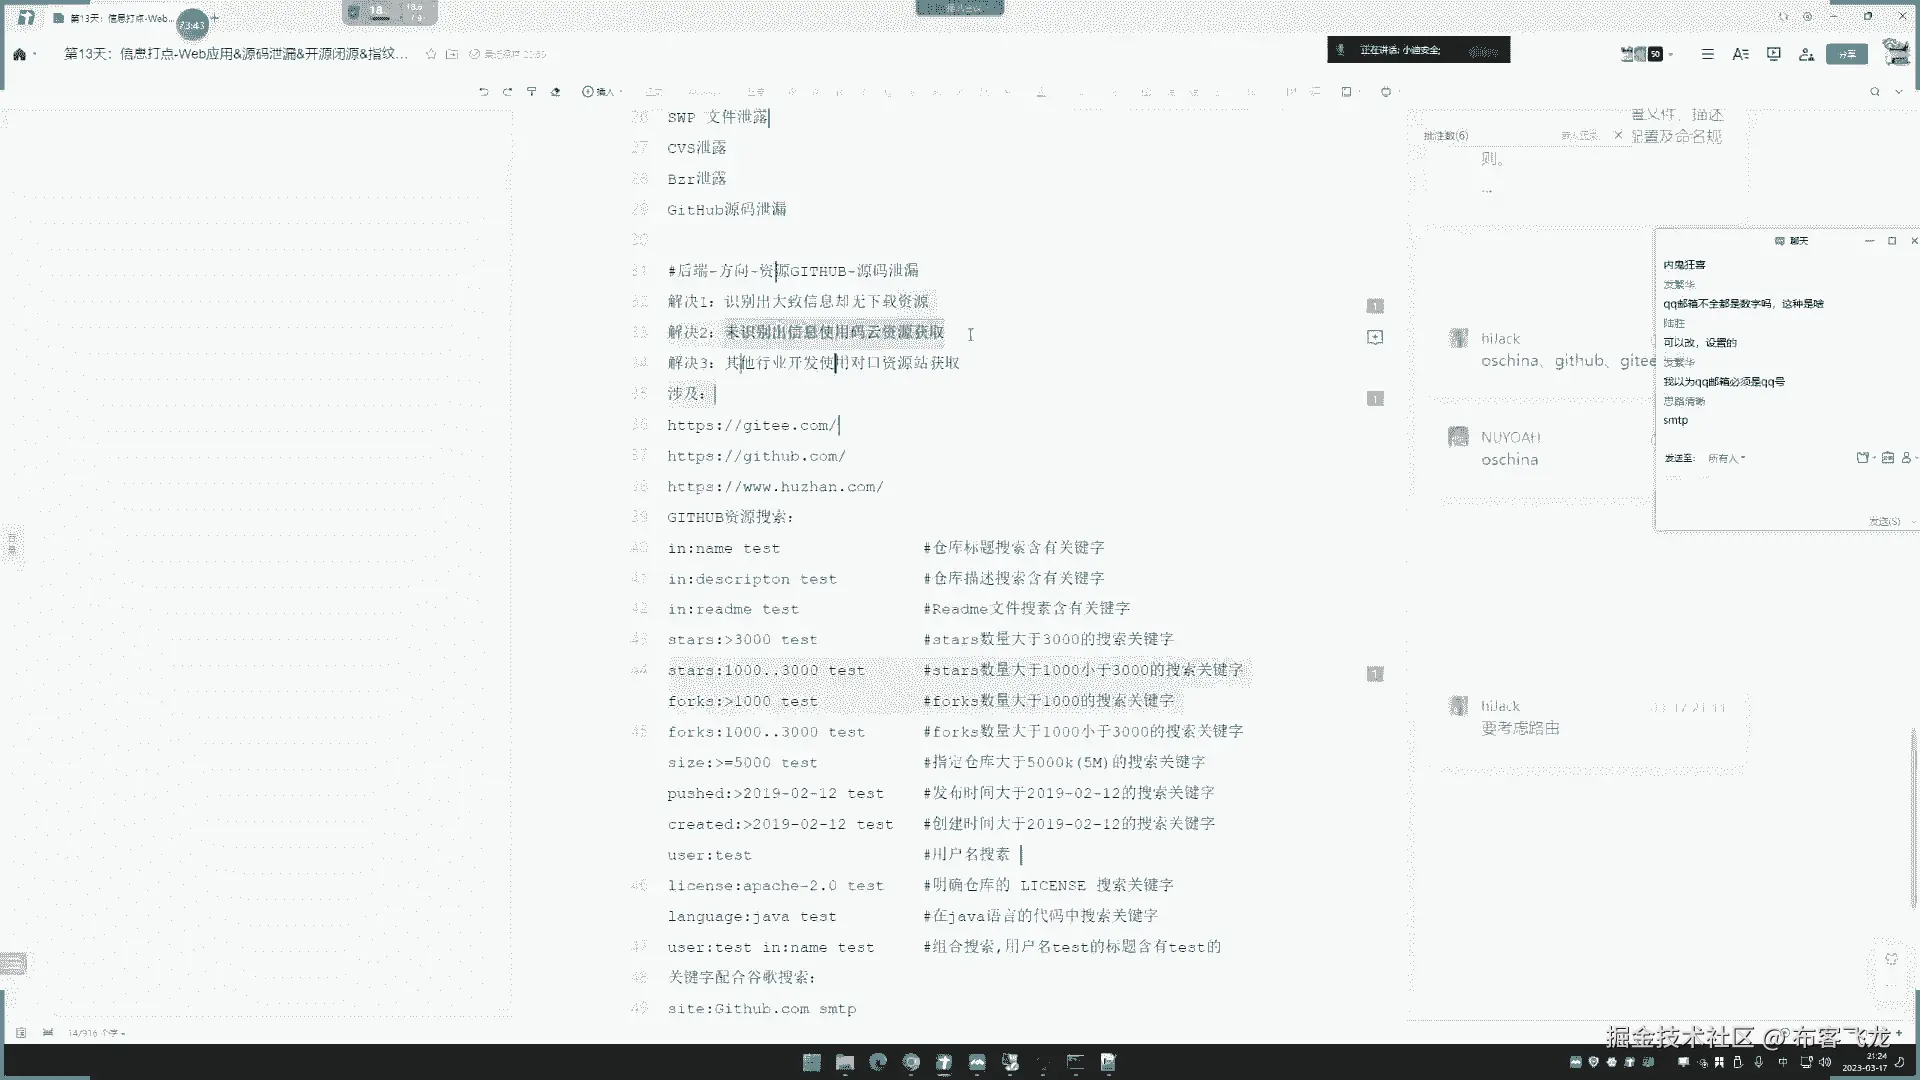The height and width of the screenshot is (1080, 1920).
Task: Expand the online viewers avatar dropdown
Action: click(1671, 54)
